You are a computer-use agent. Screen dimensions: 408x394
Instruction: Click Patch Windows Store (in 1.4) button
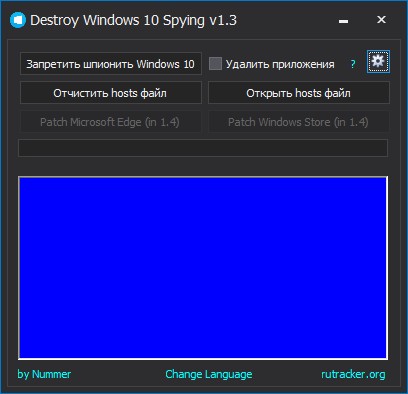pyautogui.click(x=299, y=122)
